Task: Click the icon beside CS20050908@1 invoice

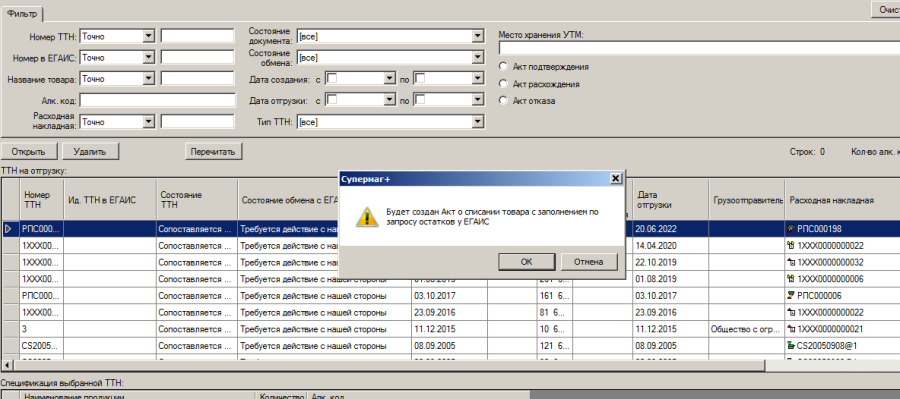Action: coord(792,346)
